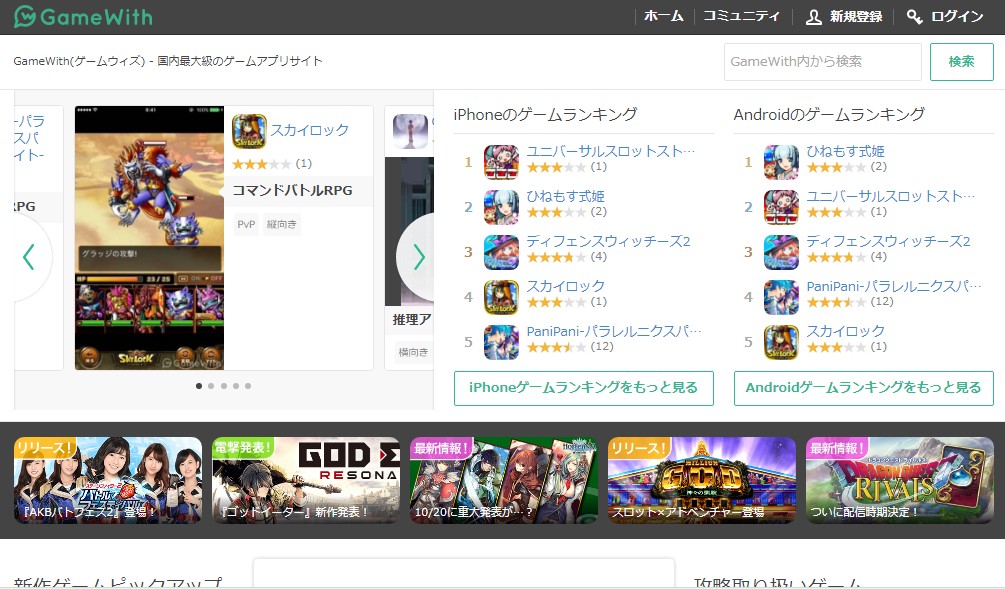Open Android ranking スカイロック link

tap(845, 331)
